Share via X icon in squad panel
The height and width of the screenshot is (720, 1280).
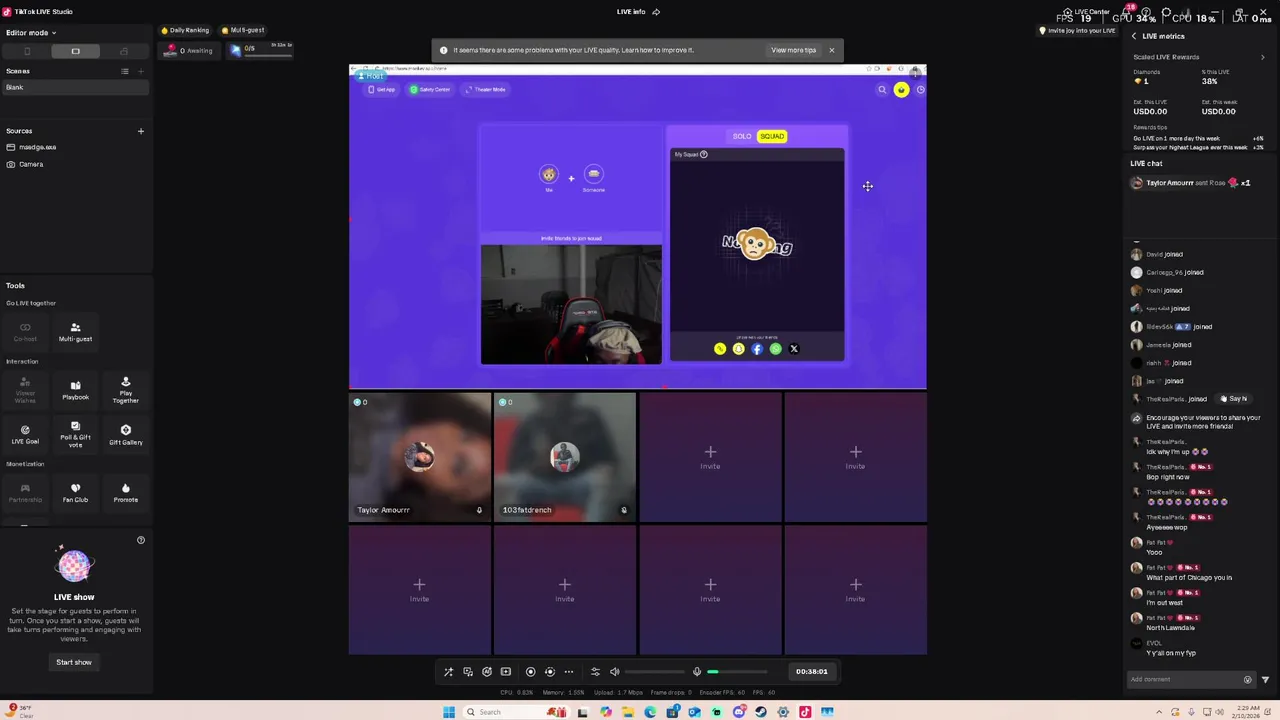pyautogui.click(x=794, y=349)
